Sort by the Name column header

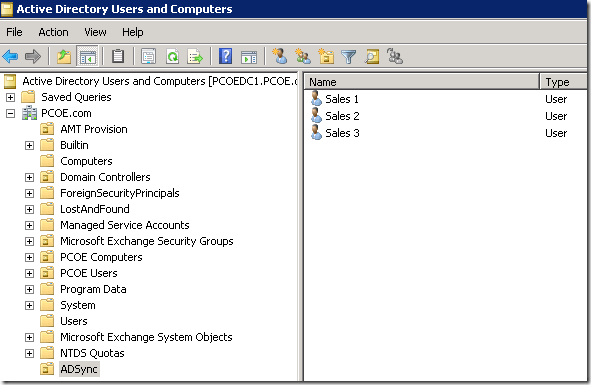click(422, 82)
